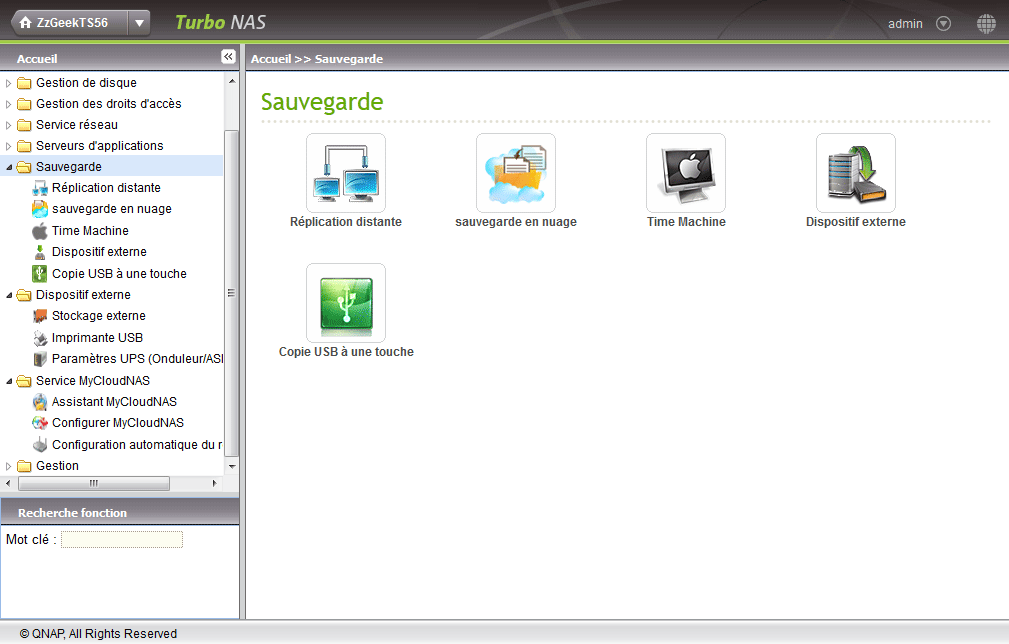
Task: Select Réplication distante in the tree
Action: (x=106, y=188)
